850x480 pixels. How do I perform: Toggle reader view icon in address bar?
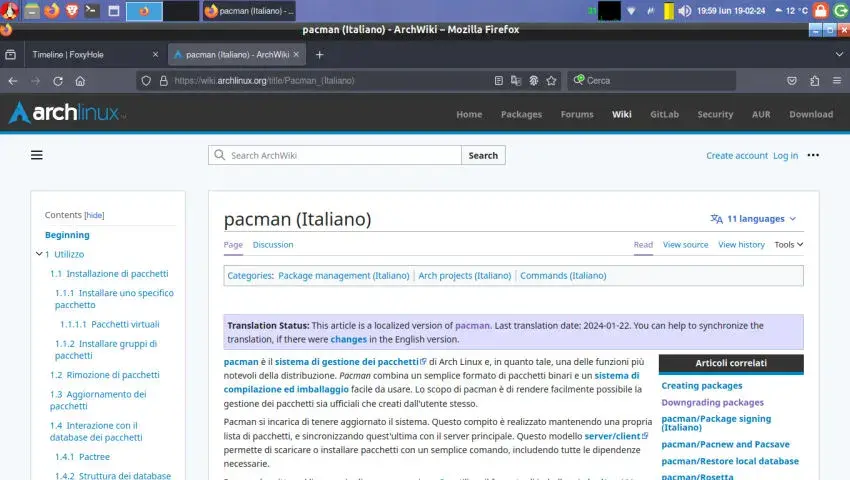click(x=499, y=81)
